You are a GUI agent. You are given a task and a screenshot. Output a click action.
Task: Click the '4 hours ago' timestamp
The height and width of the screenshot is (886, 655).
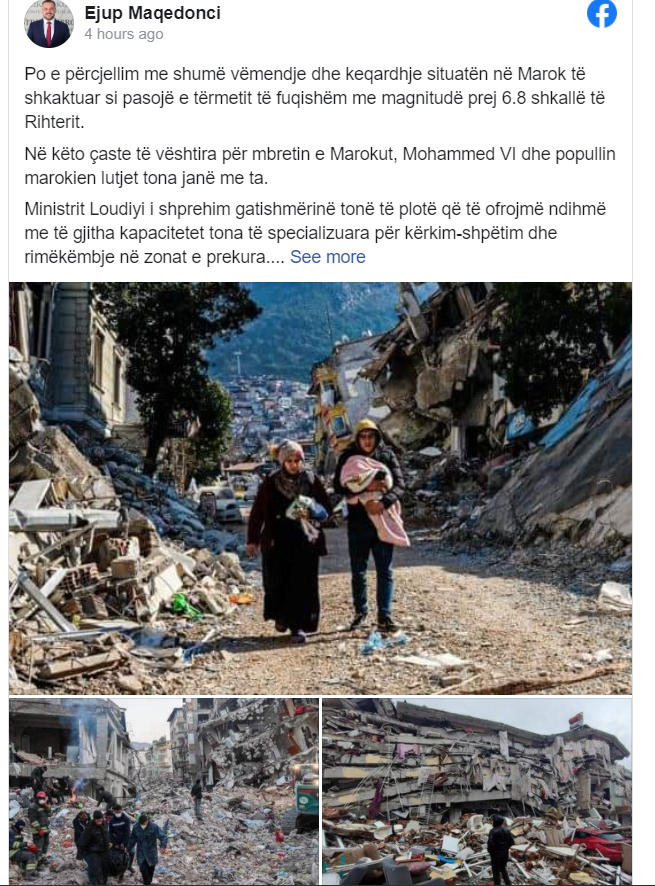click(124, 34)
